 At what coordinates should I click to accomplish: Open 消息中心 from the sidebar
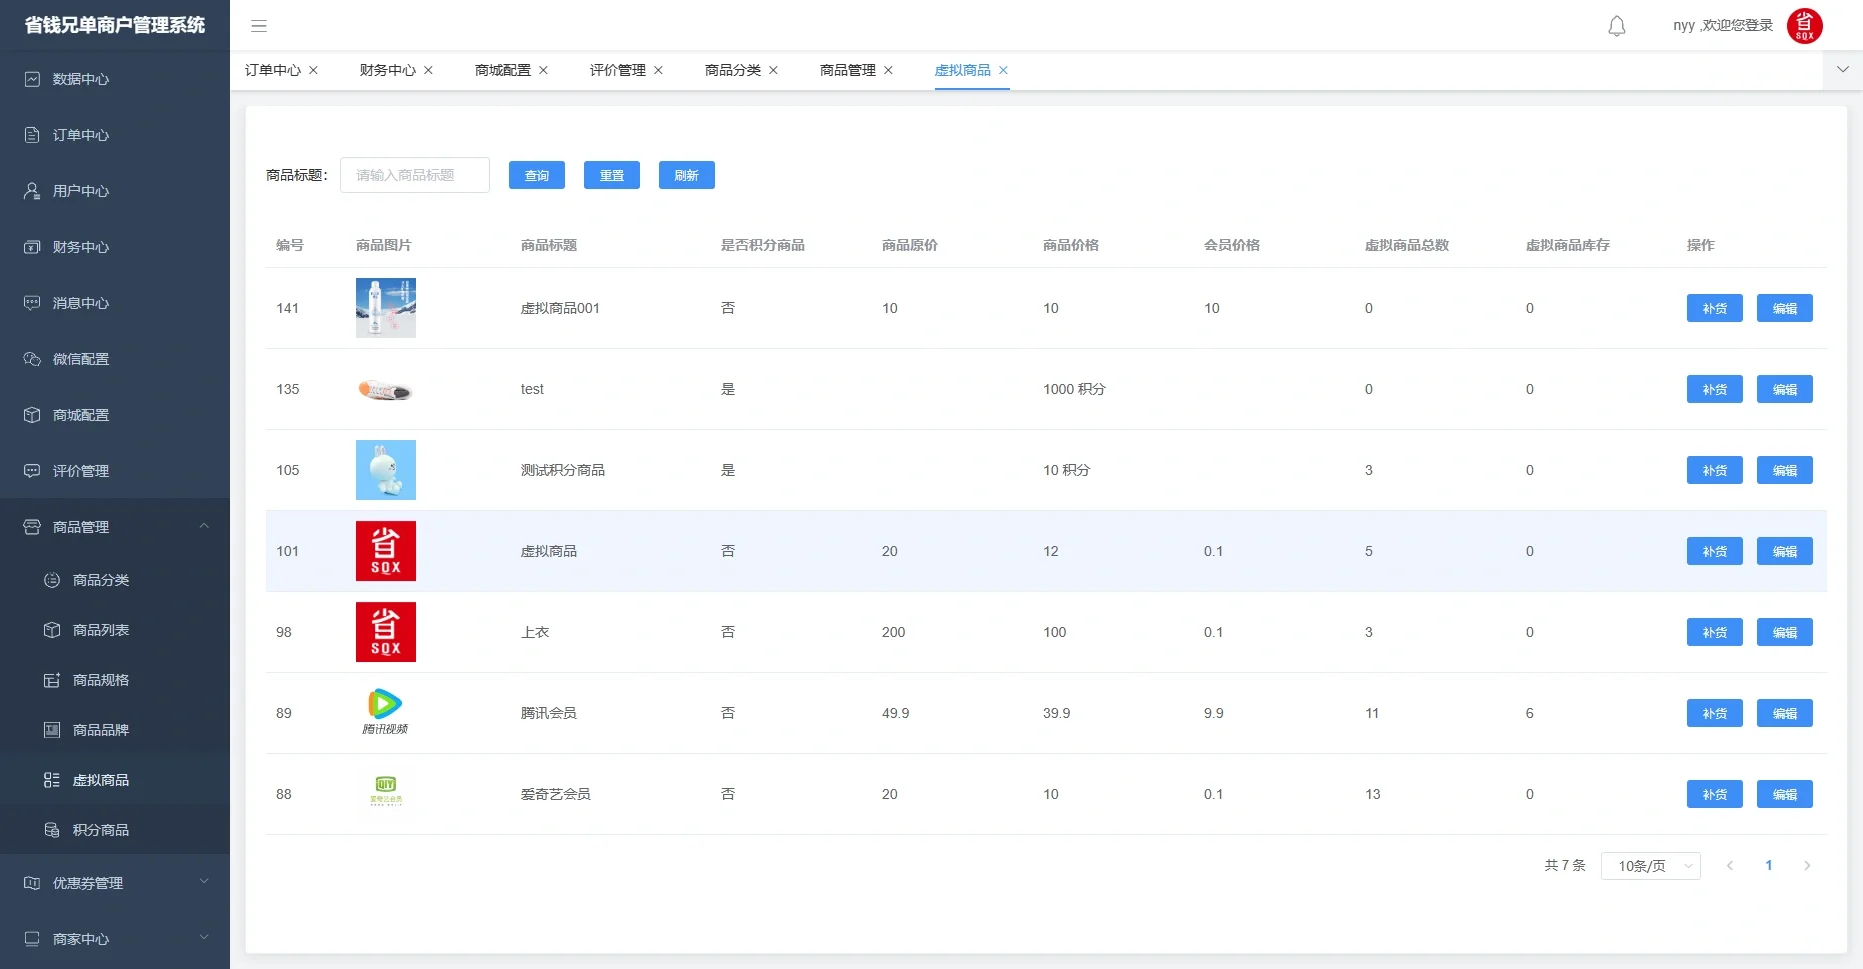81,303
